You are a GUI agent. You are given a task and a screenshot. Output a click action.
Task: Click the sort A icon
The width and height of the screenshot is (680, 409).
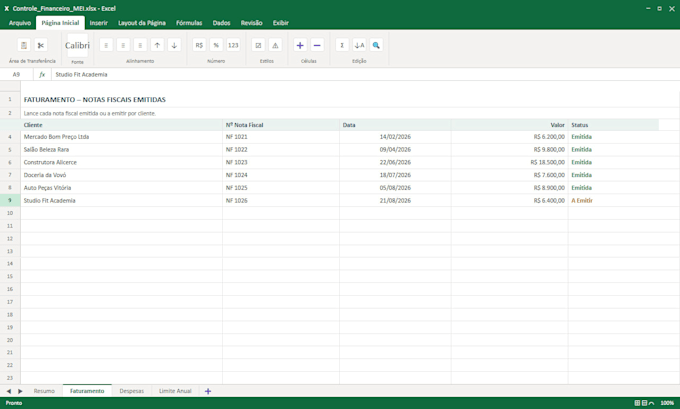tap(359, 45)
